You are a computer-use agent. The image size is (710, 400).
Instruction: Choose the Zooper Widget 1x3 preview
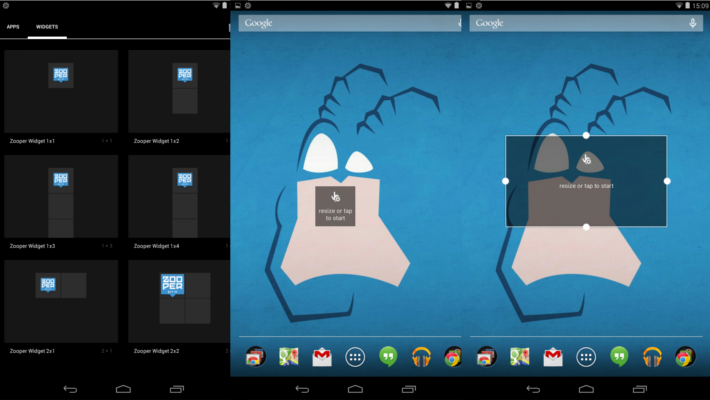pyautogui.click(x=61, y=196)
